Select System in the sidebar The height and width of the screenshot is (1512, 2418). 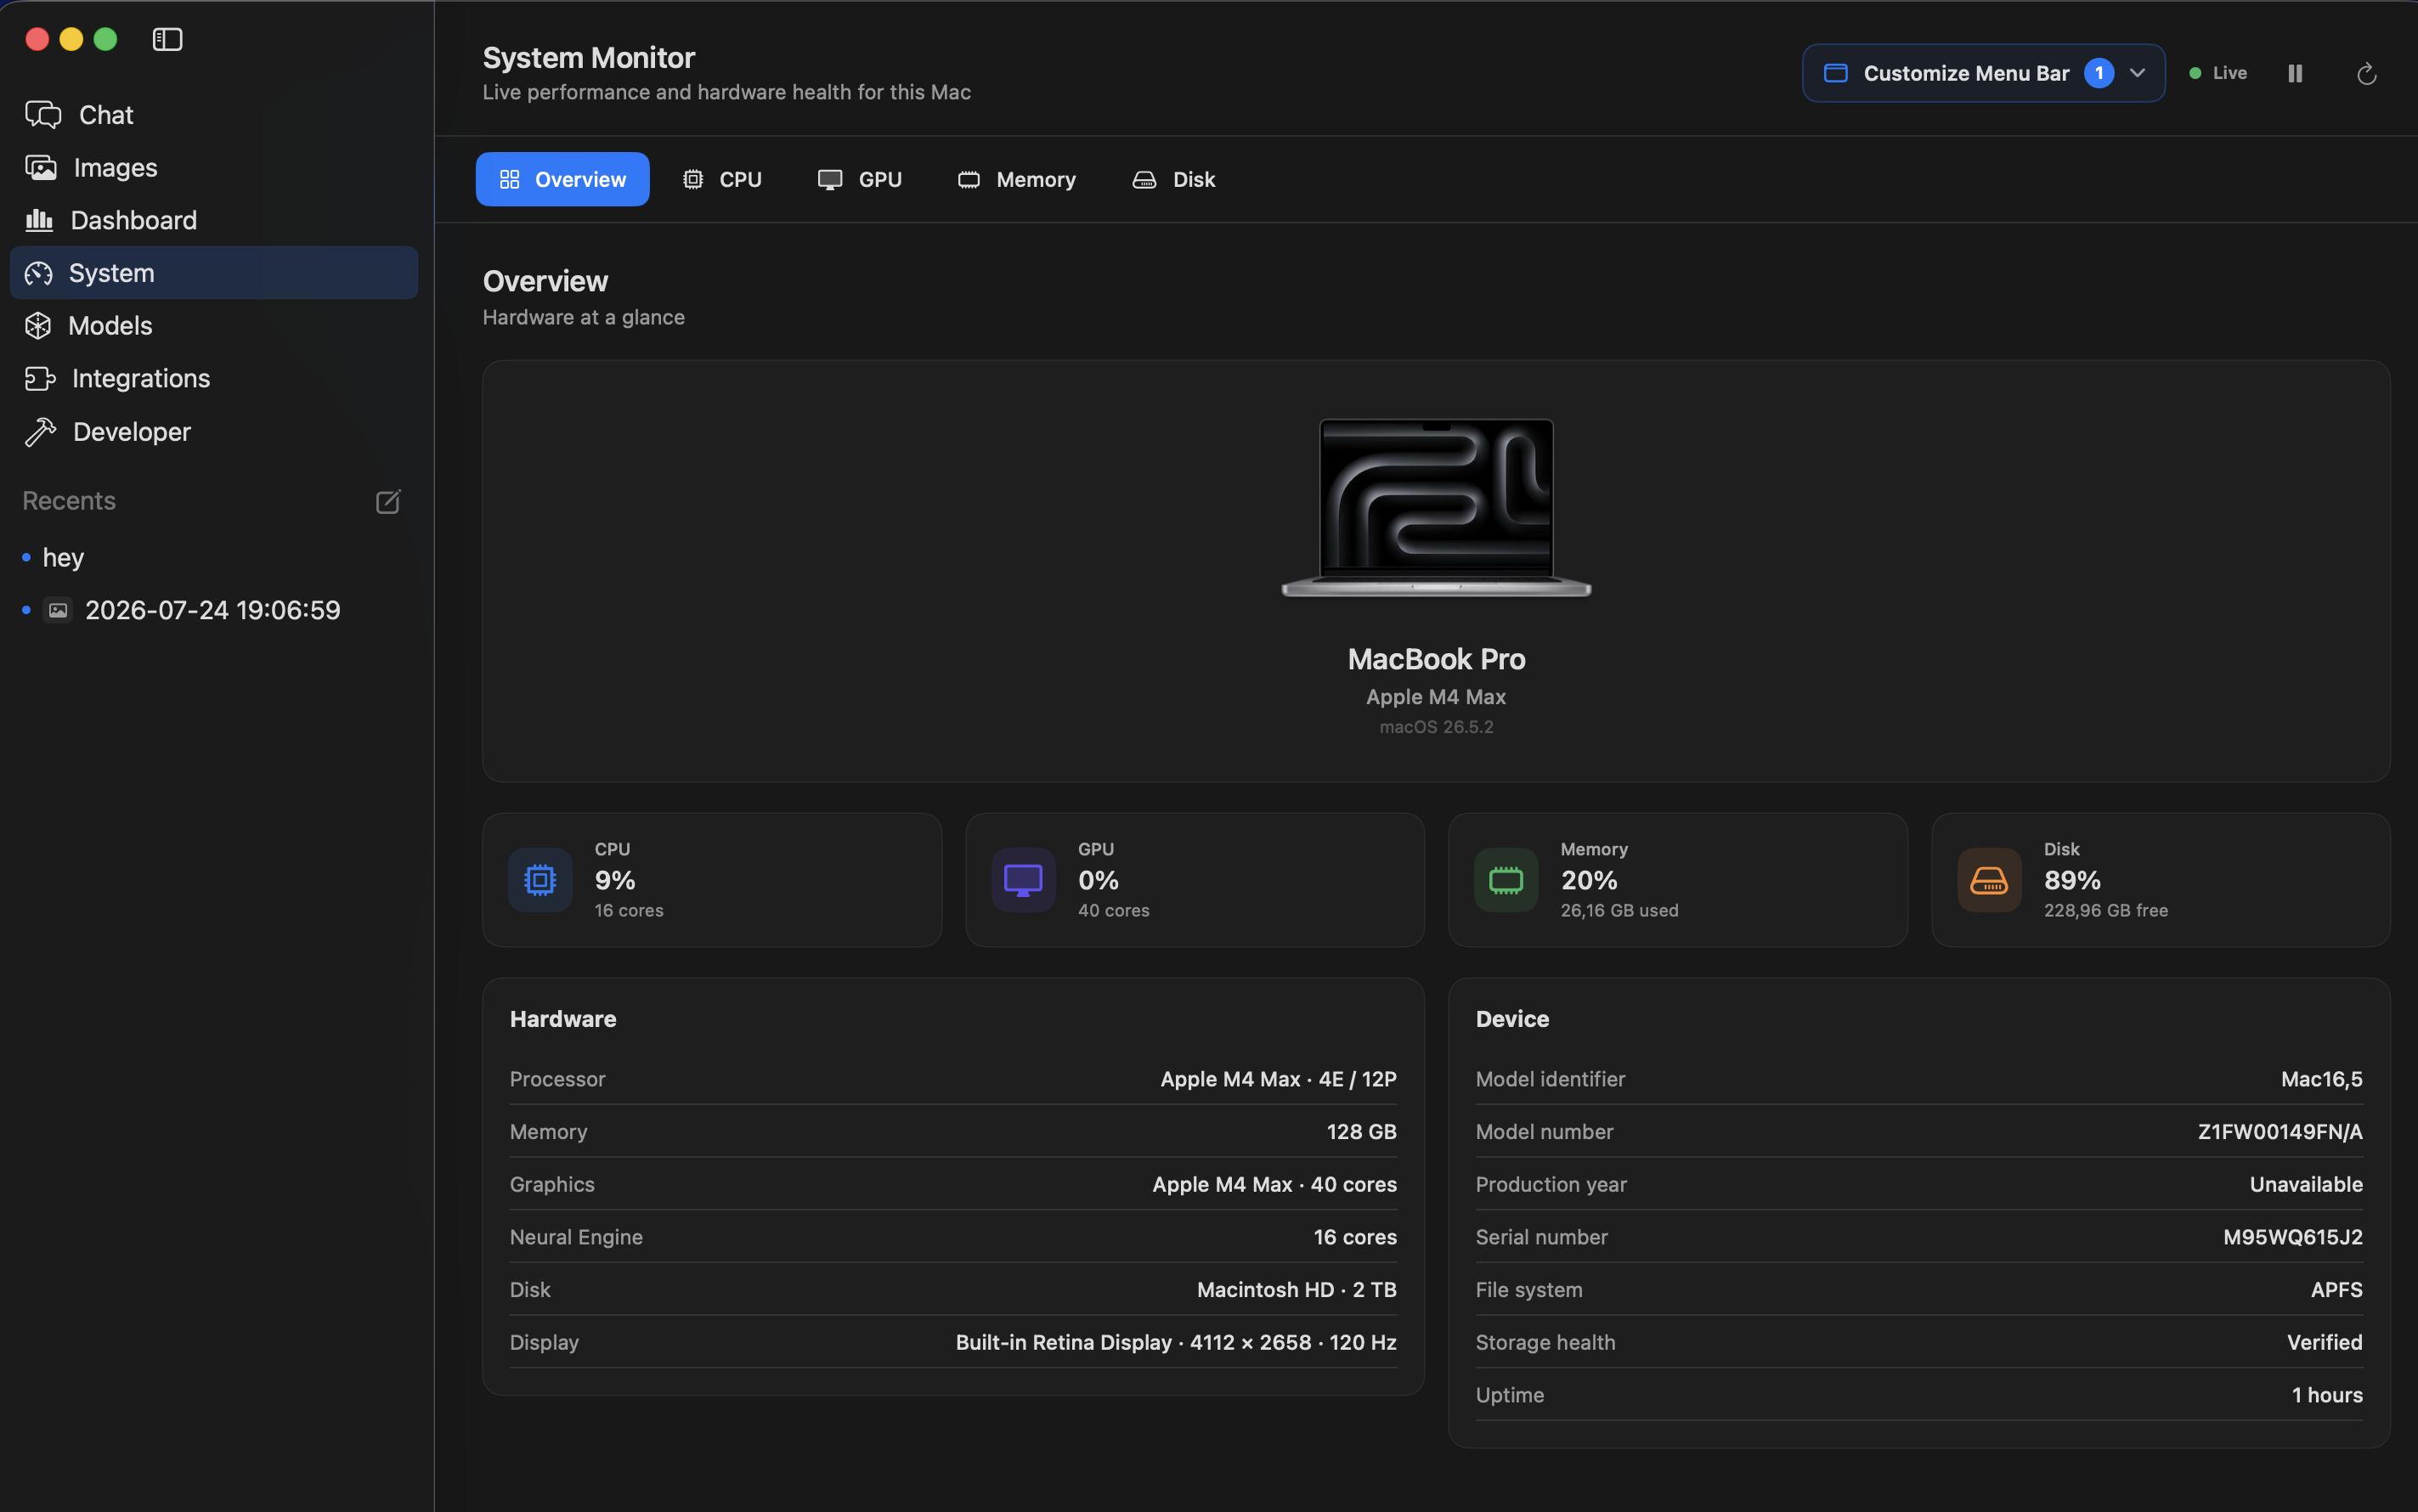click(x=213, y=273)
